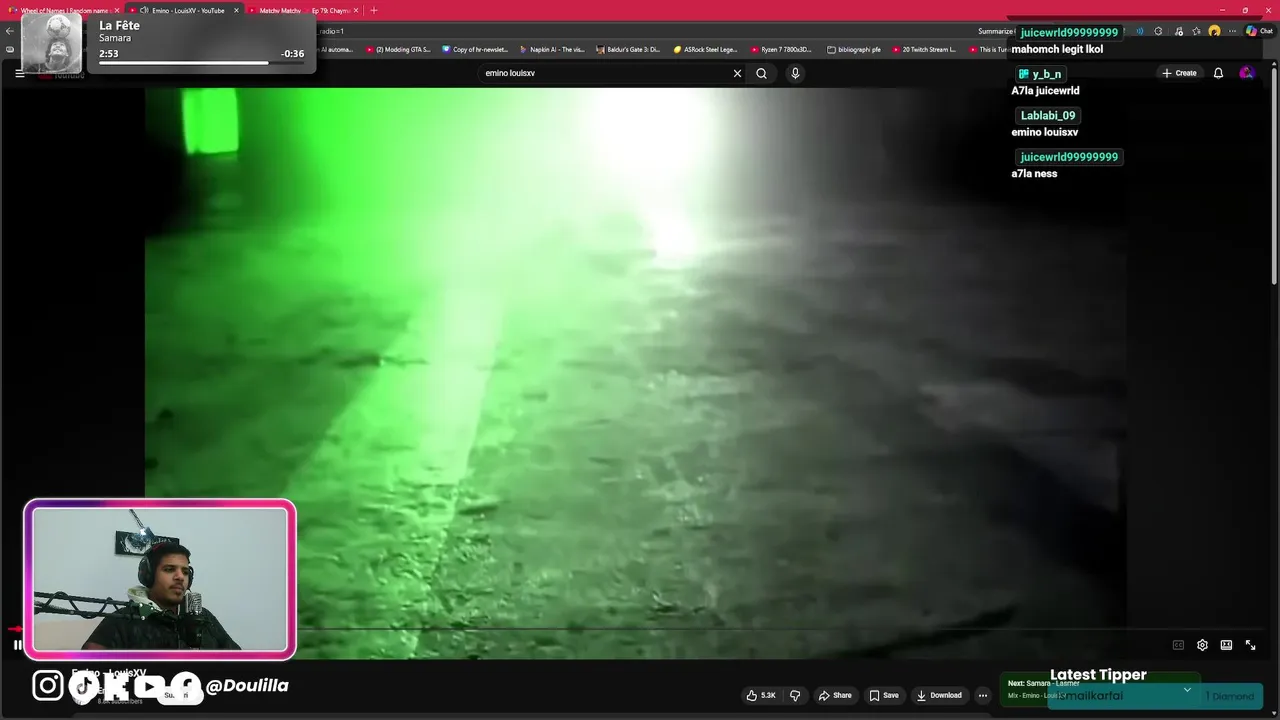Screen dimensions: 1280x720
Task: Expand the Next: Samara - Lasmer queue chevron
Action: point(1187,690)
